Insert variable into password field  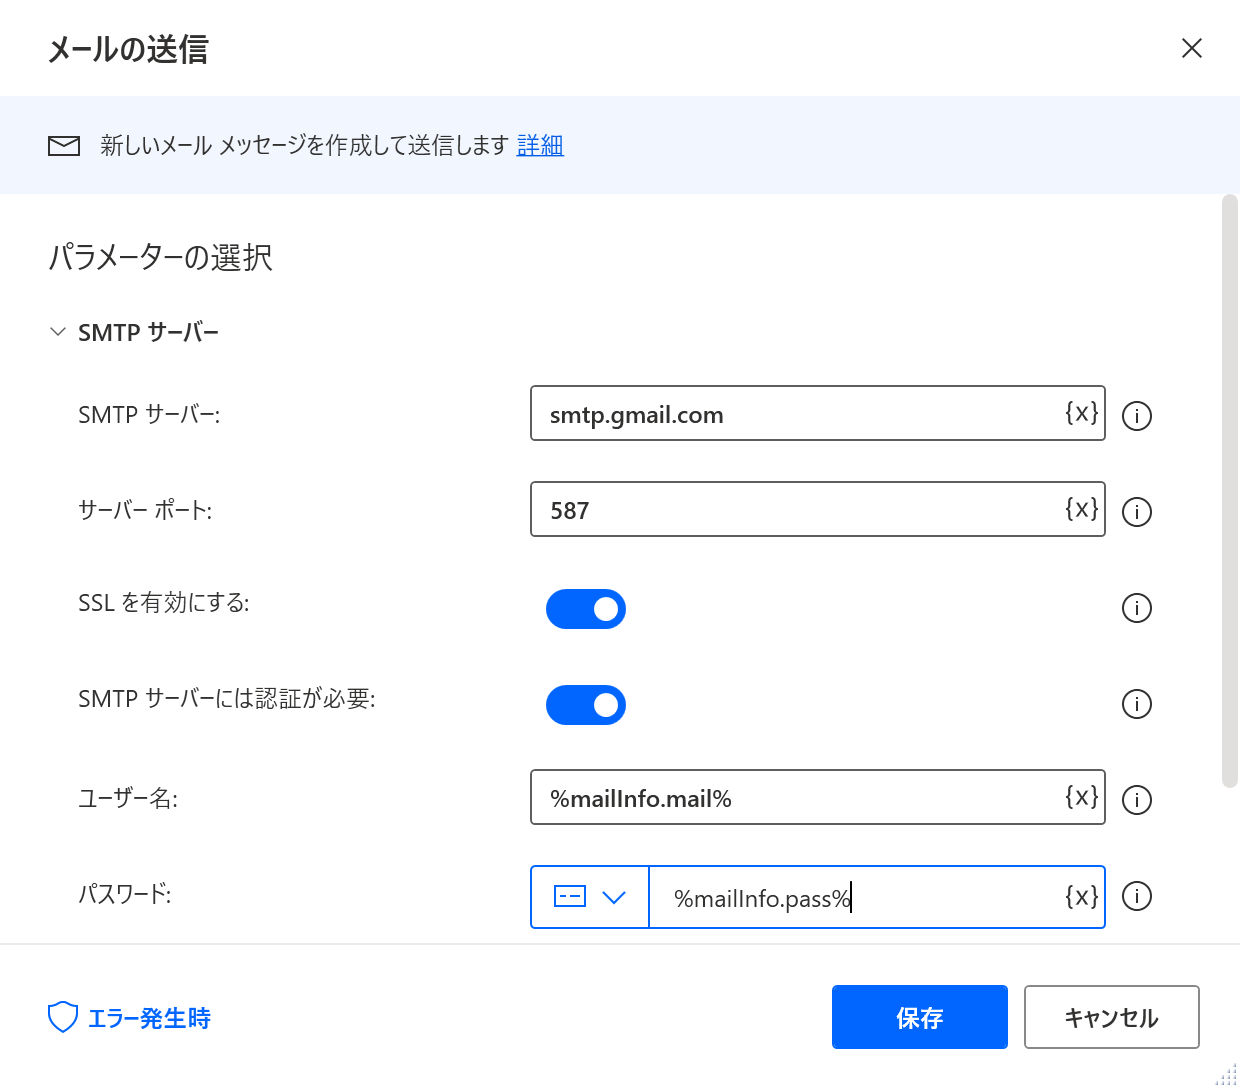pos(1082,896)
